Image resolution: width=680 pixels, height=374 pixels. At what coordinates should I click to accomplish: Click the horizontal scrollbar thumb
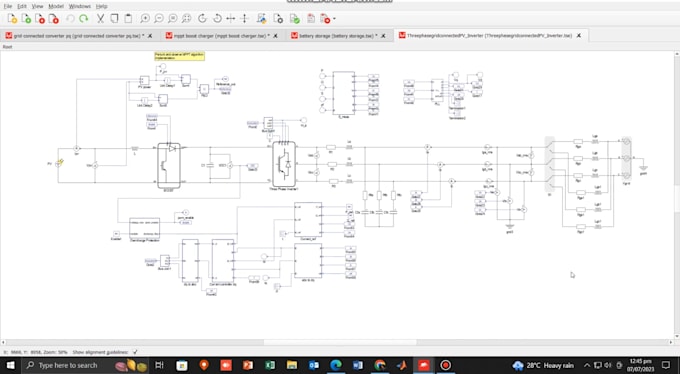[x=340, y=342]
